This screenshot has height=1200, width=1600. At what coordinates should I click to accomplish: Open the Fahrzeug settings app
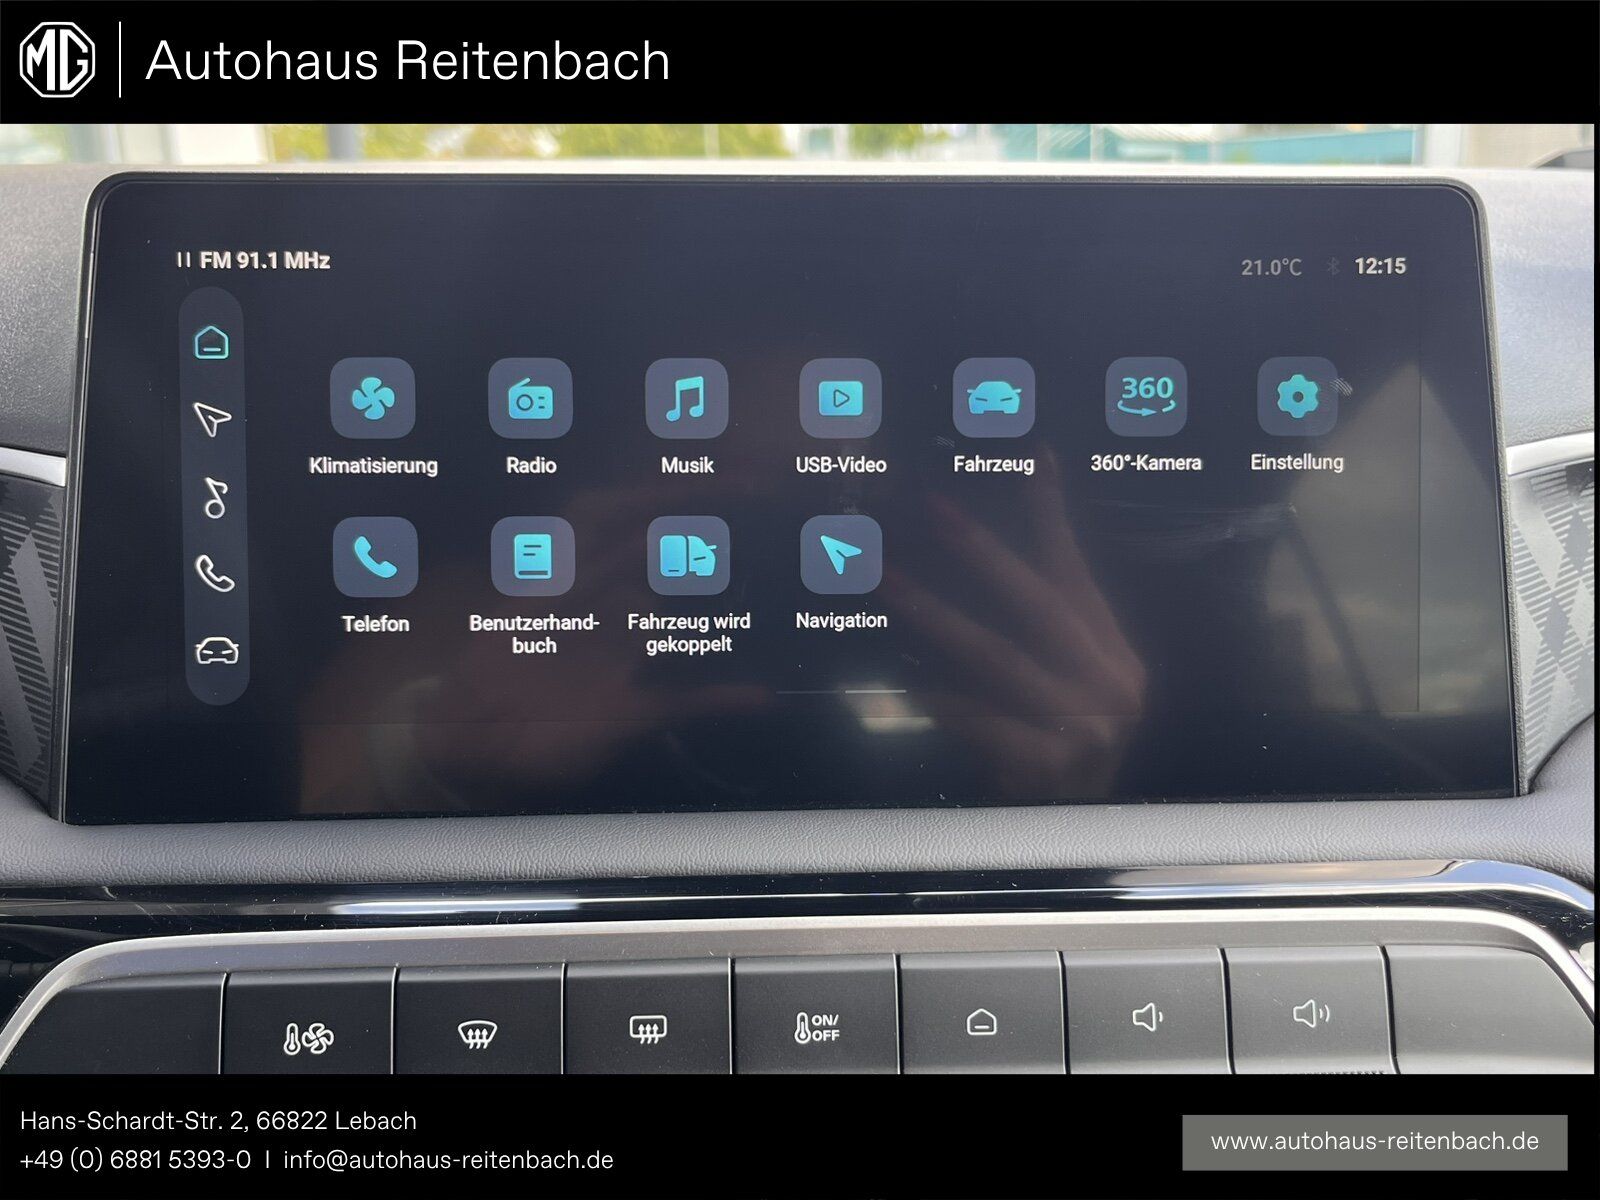[x=996, y=399]
